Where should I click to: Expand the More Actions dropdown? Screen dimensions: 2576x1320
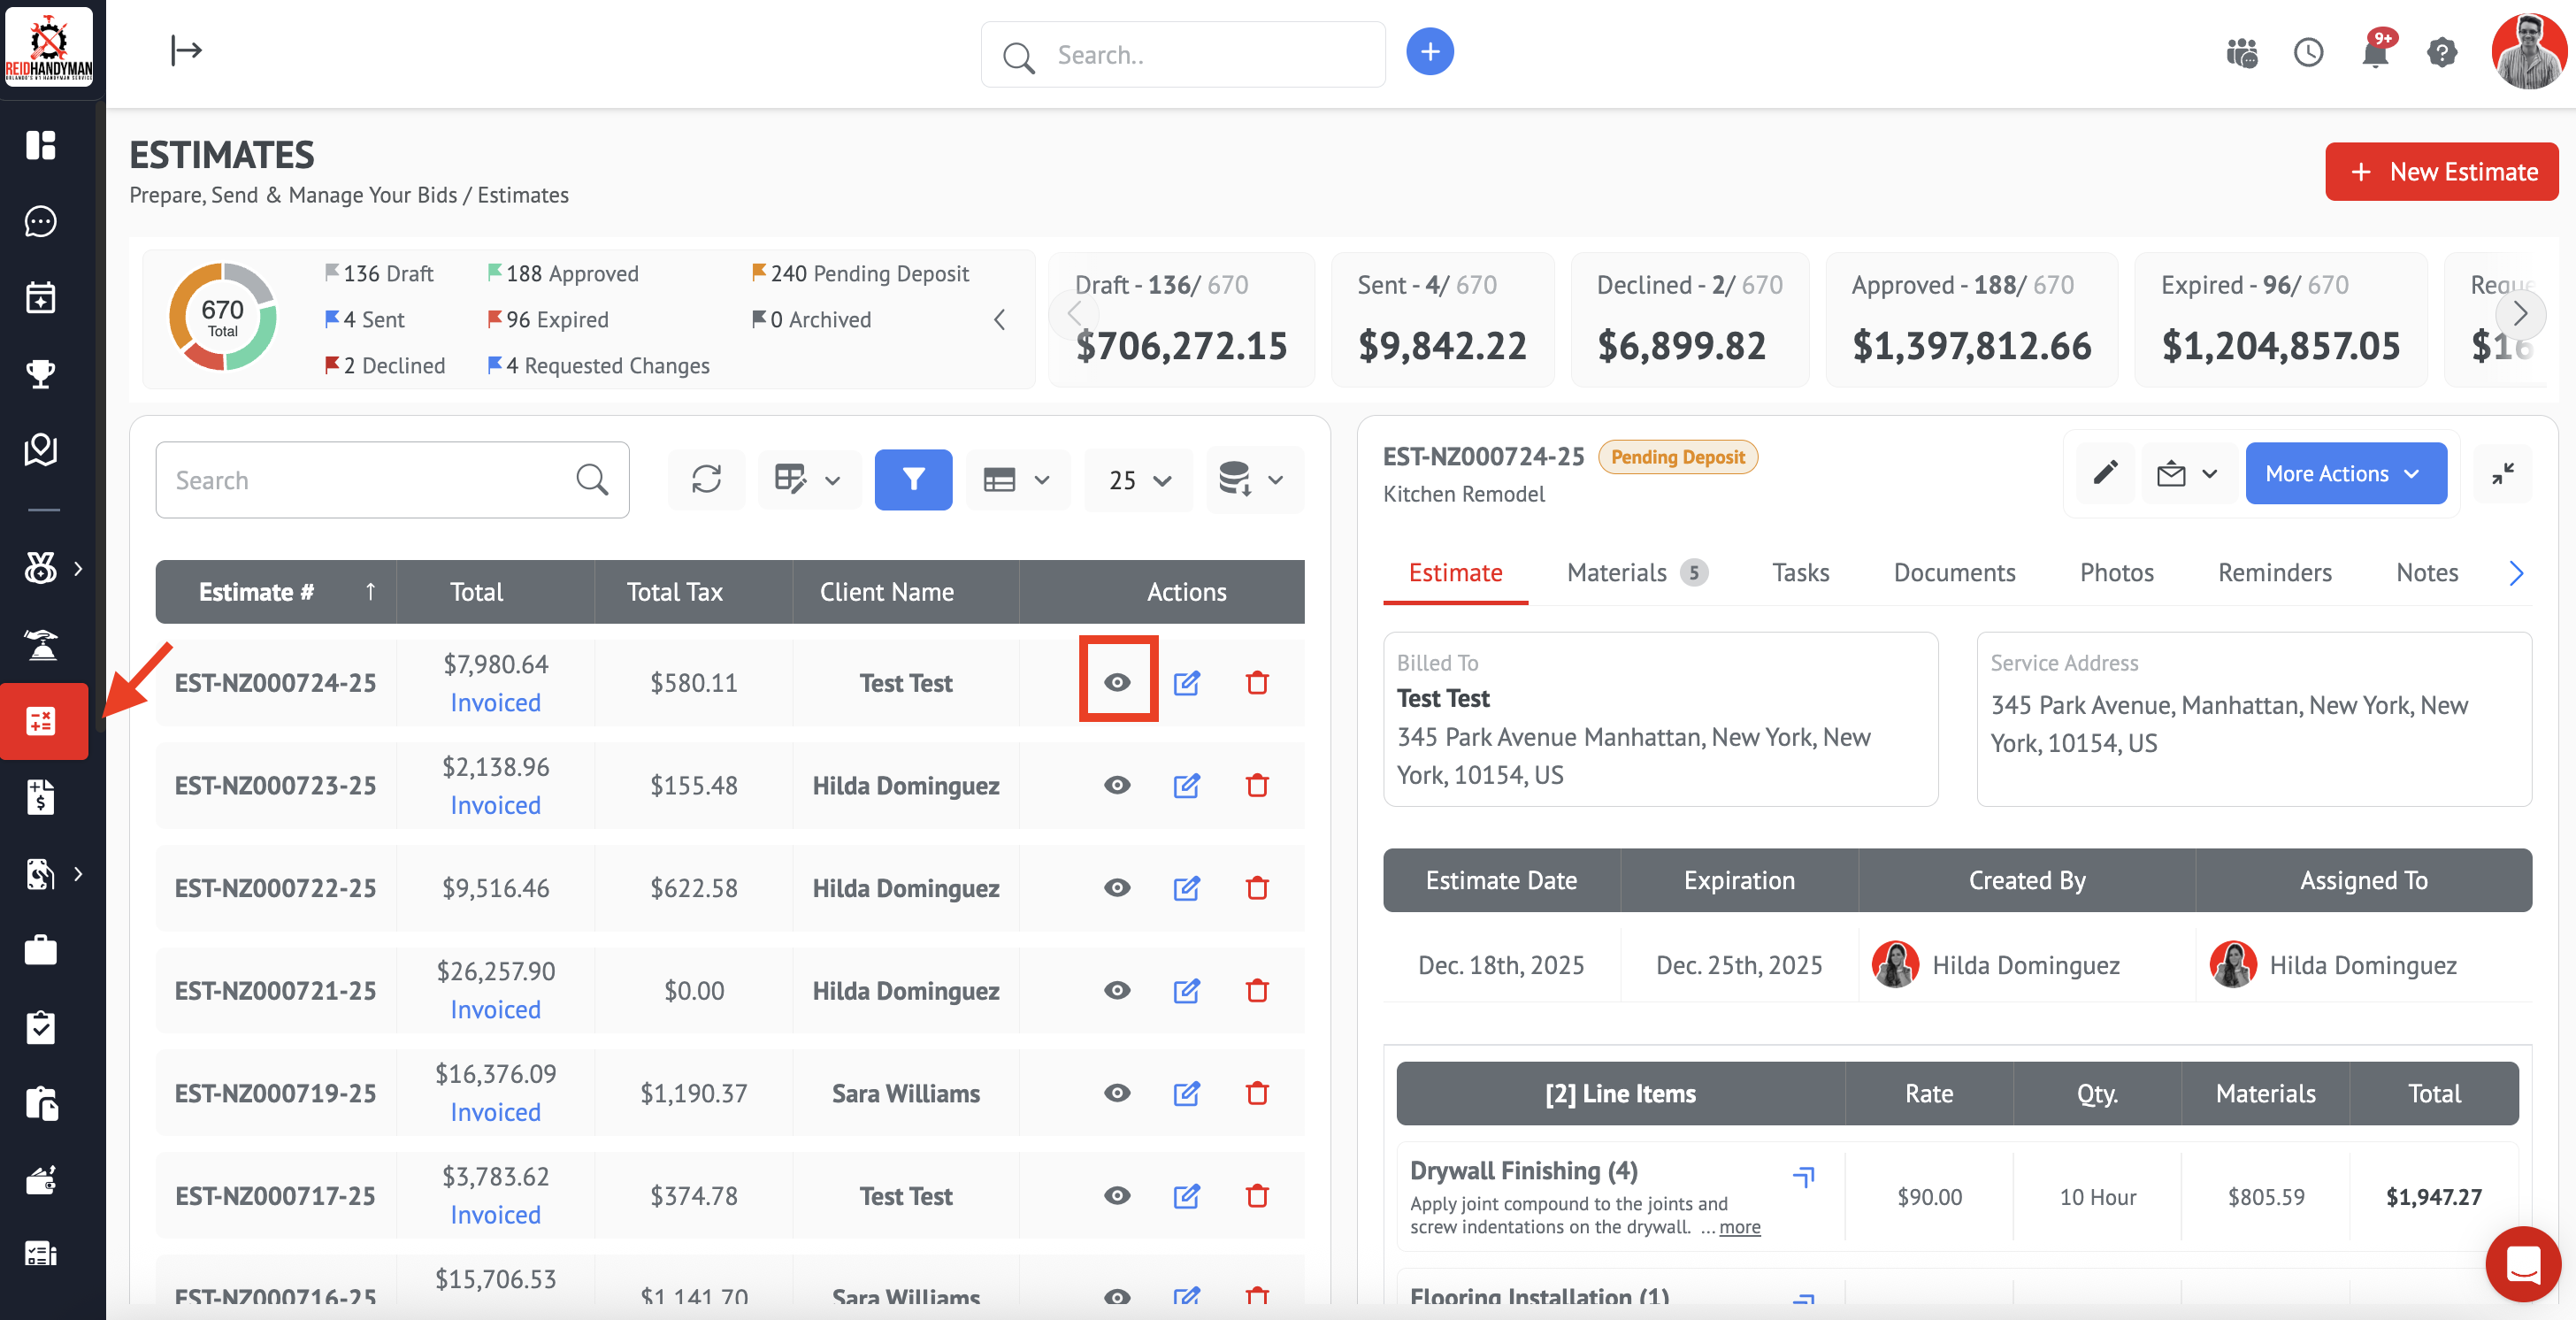point(2345,473)
